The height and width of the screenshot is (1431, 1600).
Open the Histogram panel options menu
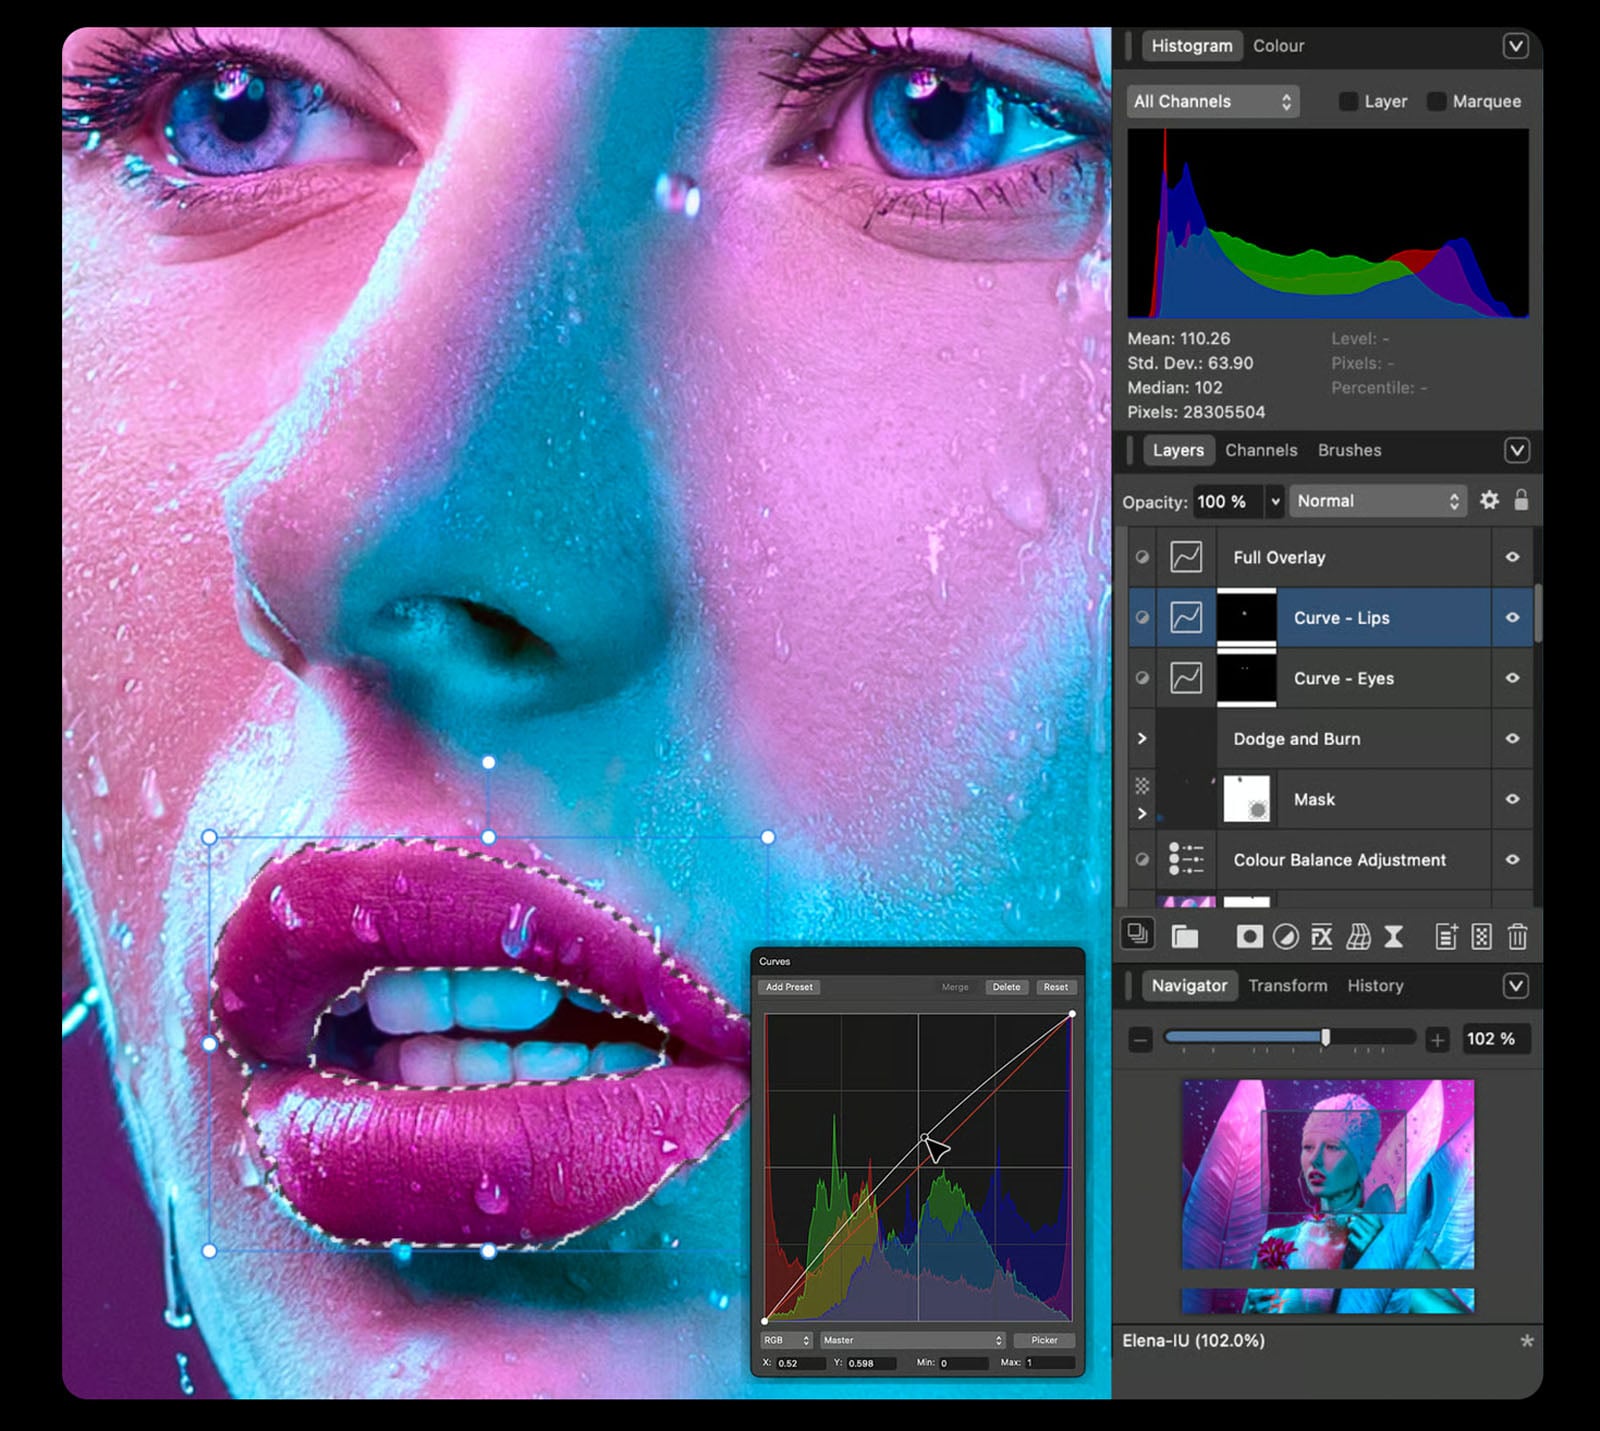(1516, 46)
